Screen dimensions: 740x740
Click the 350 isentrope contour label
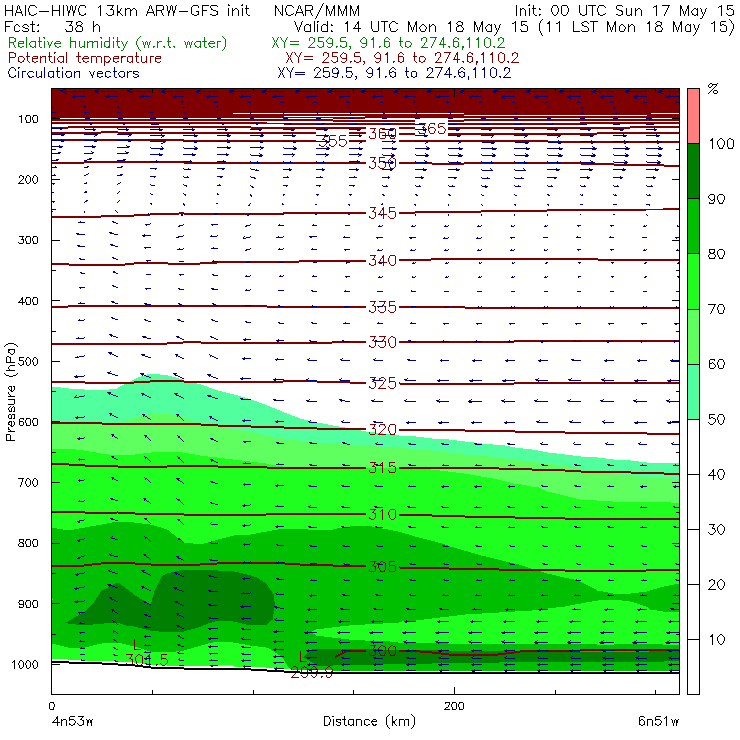click(x=382, y=163)
